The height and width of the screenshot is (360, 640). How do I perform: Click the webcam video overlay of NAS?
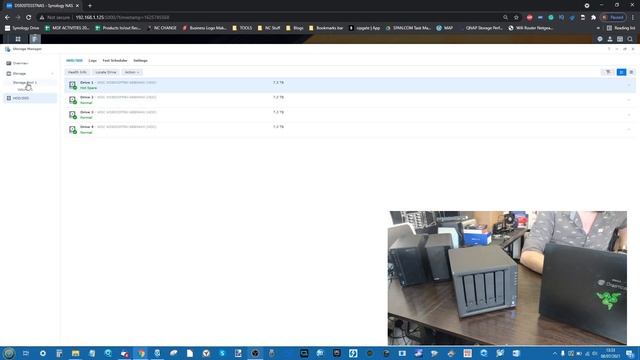(x=507, y=278)
